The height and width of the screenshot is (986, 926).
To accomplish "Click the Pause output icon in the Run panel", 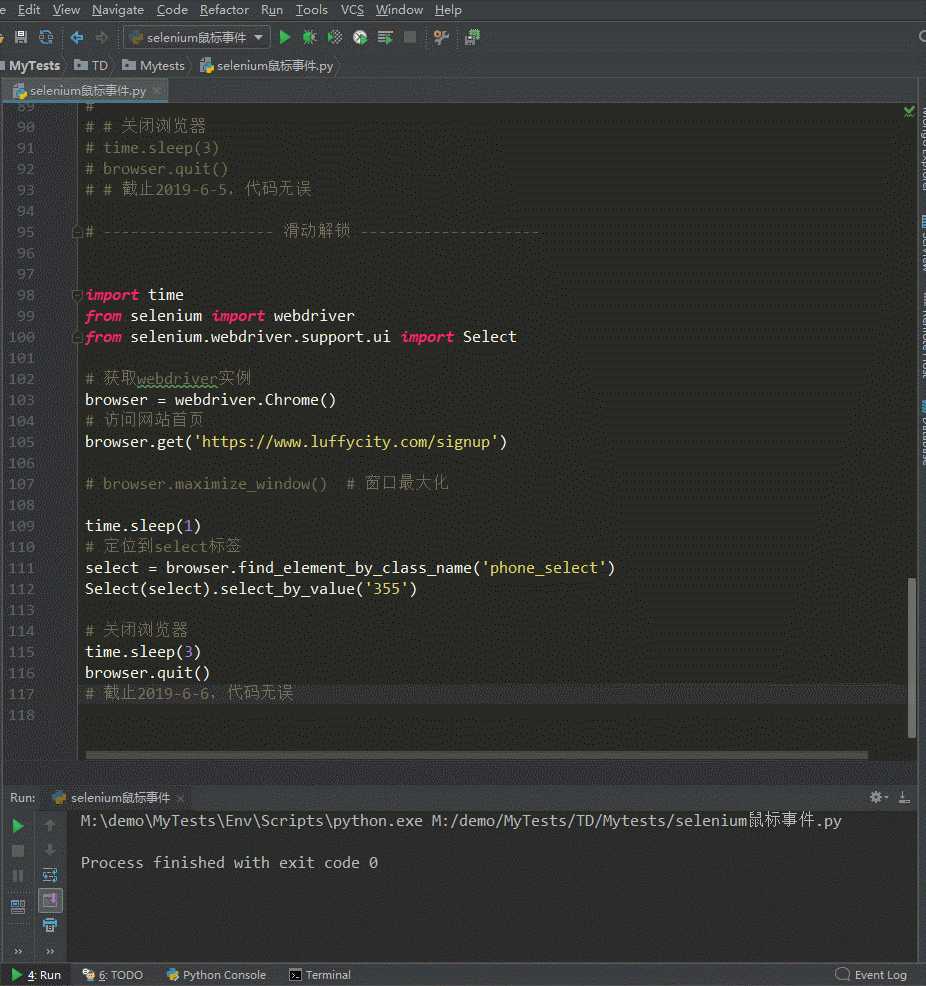I will coord(18,875).
